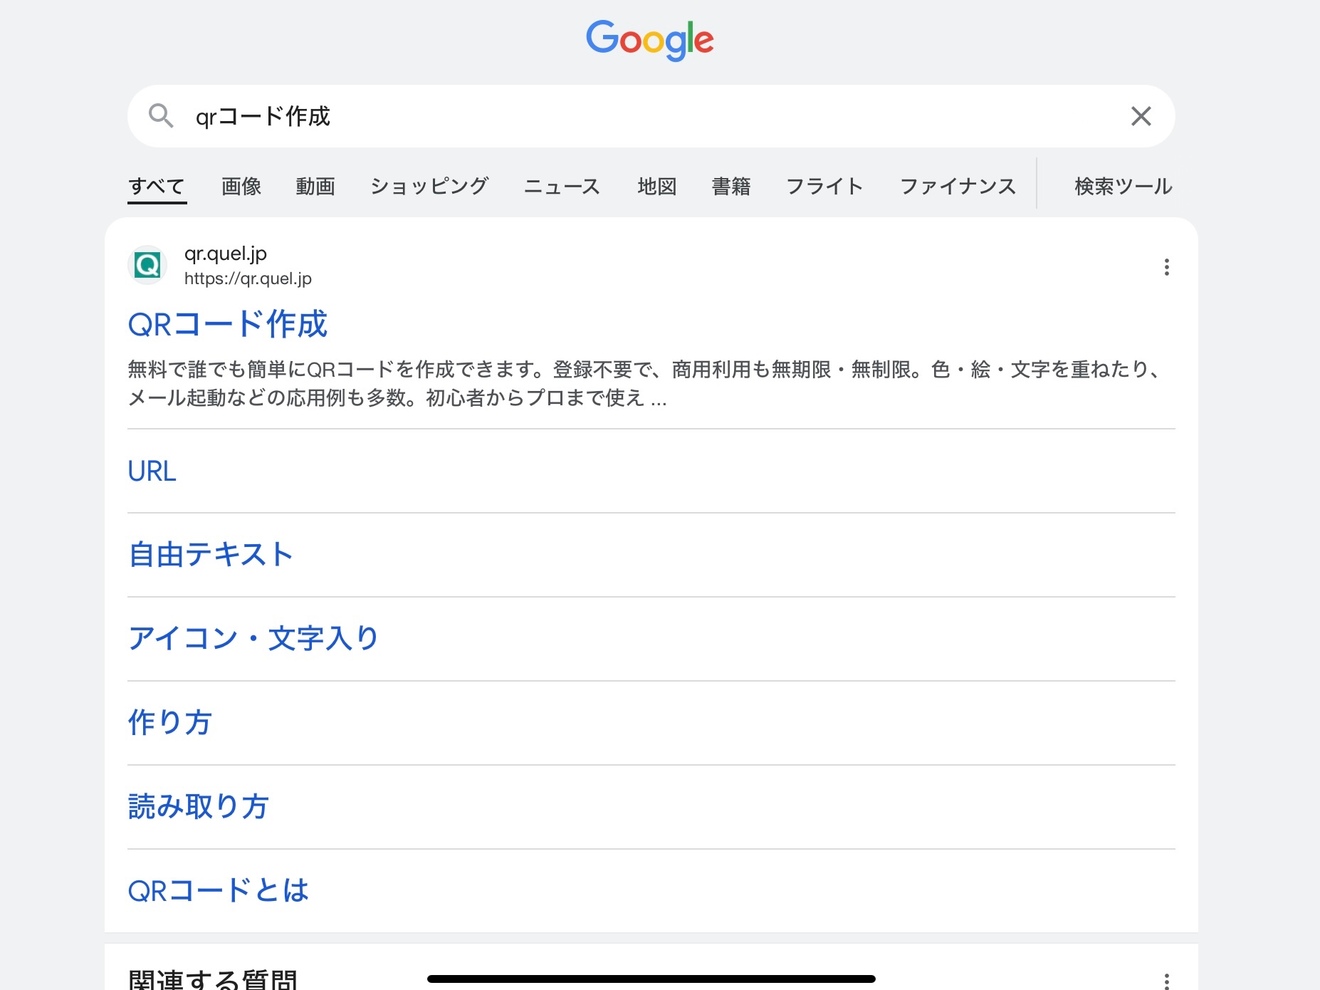Open the アイコン・文字入り sitelink
The height and width of the screenshot is (990, 1320).
[x=254, y=639]
